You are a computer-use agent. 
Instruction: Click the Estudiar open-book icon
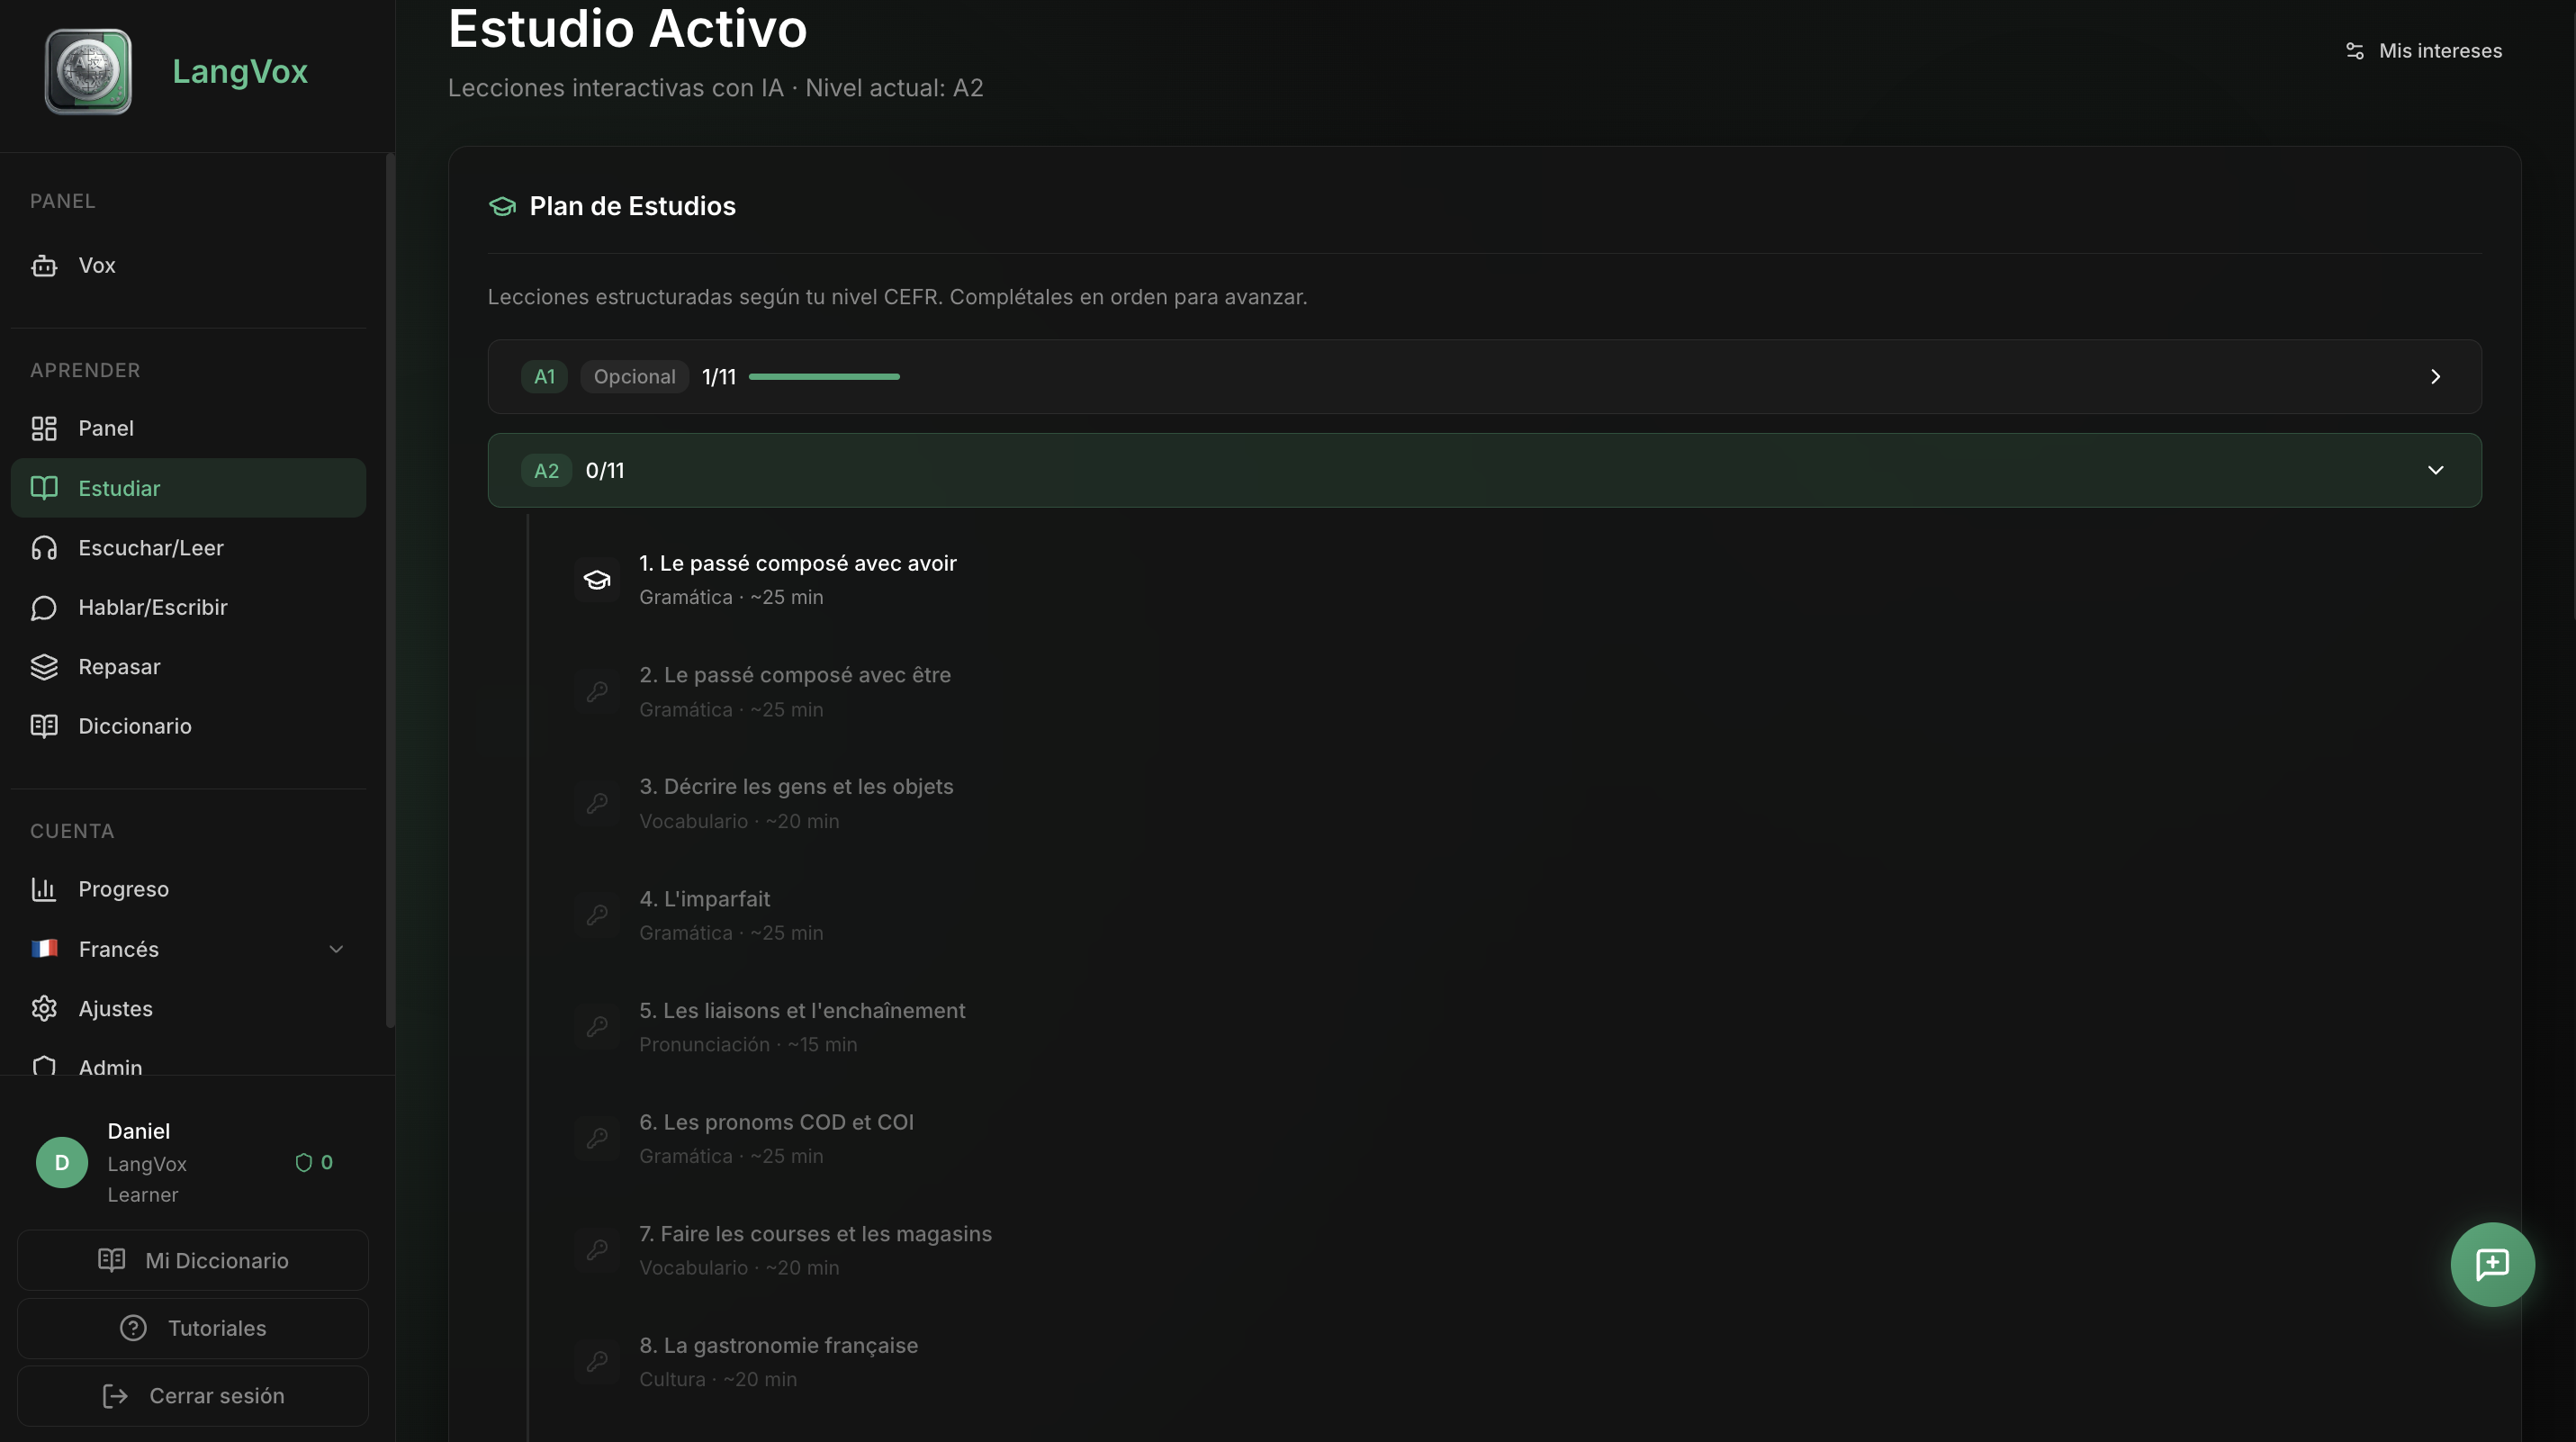[44, 488]
